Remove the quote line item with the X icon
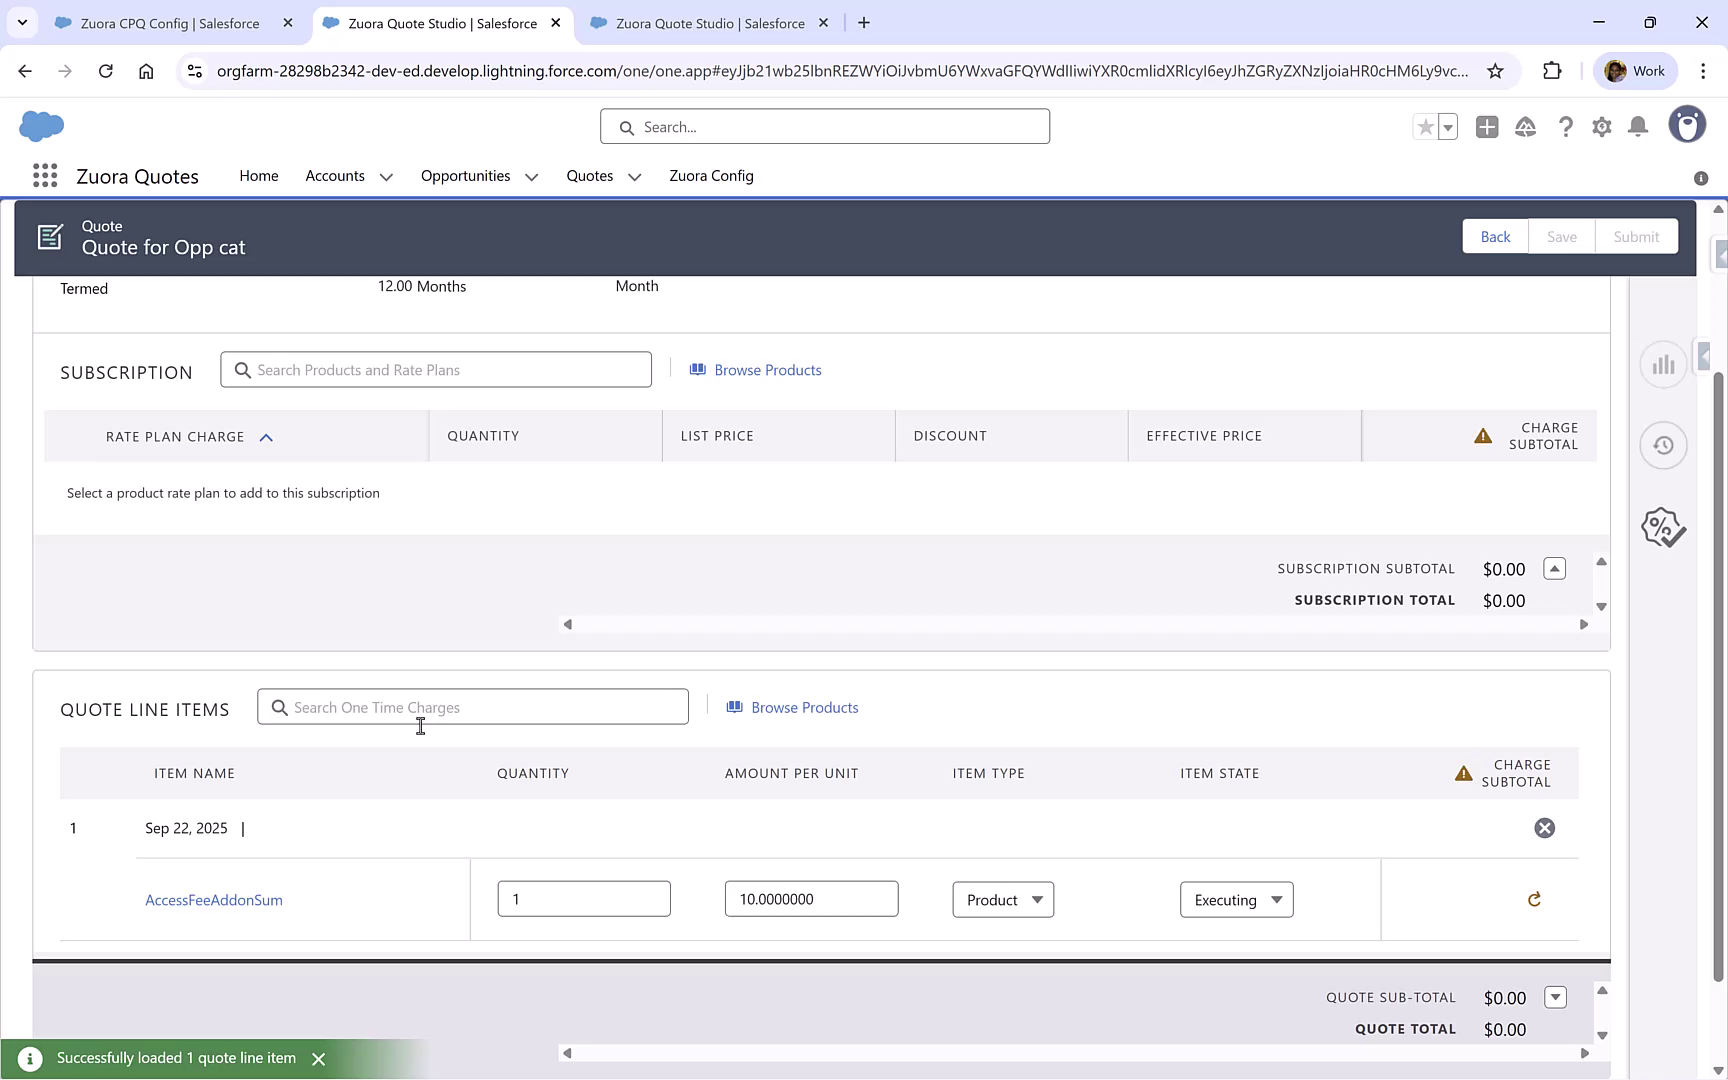This screenshot has height=1080, width=1728. click(1544, 828)
